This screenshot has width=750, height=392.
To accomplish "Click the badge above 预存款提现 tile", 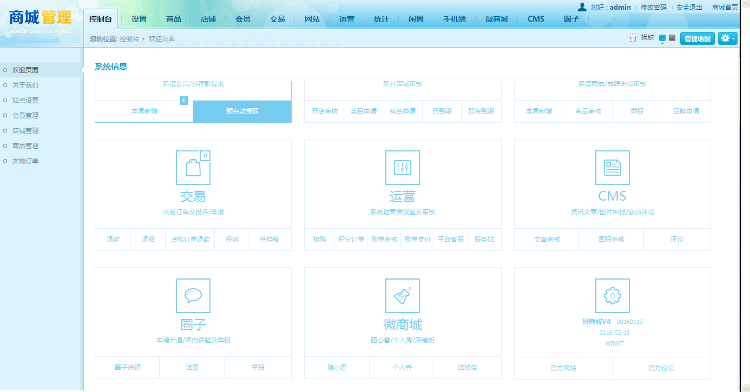I will [184, 100].
